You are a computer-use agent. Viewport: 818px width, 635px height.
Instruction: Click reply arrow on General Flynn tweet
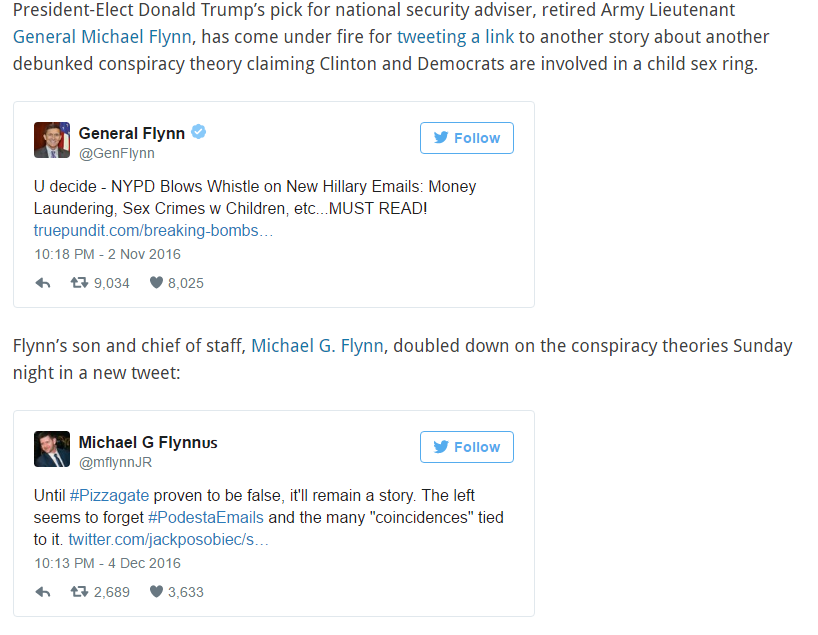43,283
